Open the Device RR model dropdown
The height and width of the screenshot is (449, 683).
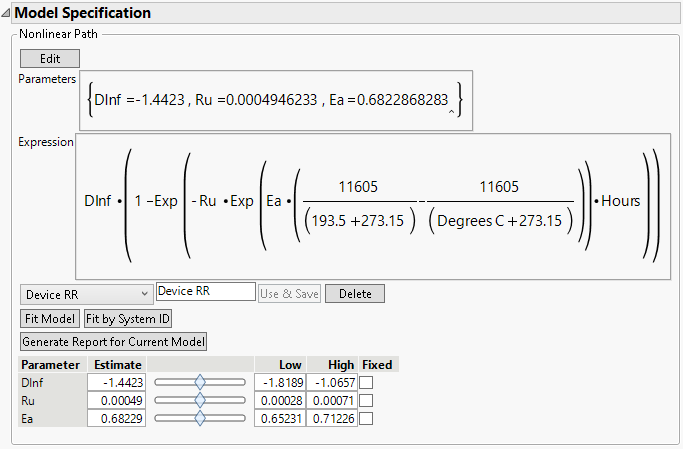click(x=85, y=294)
